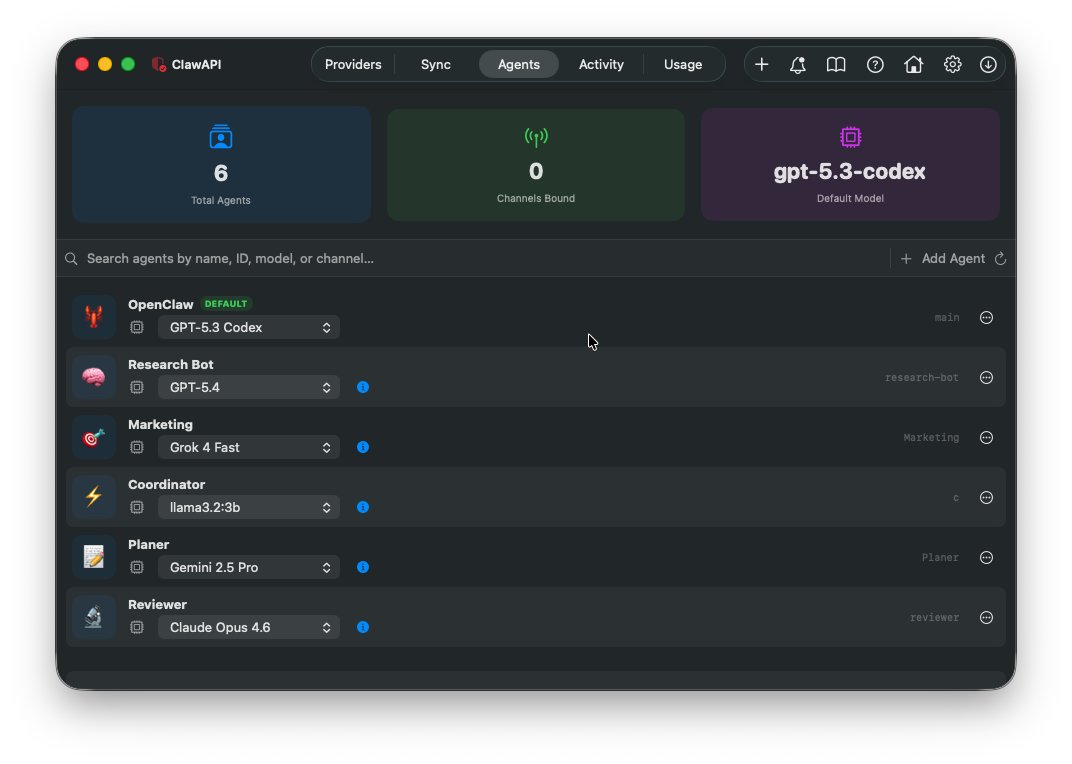This screenshot has width=1072, height=764.
Task: Open more options for Coordinator row
Action: 986,497
